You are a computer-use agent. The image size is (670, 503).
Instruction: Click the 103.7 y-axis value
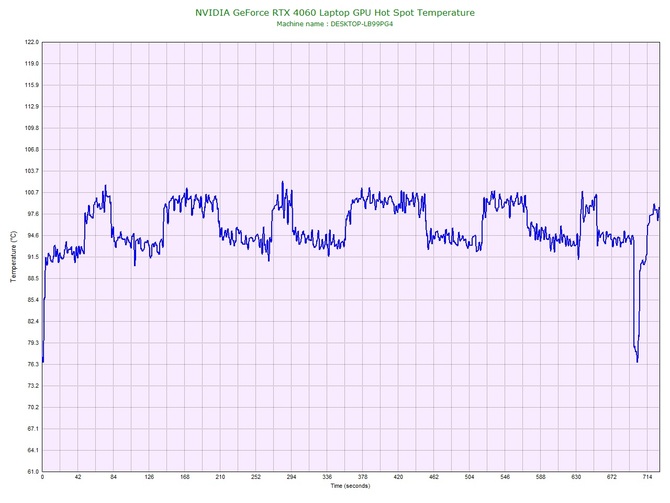32,171
